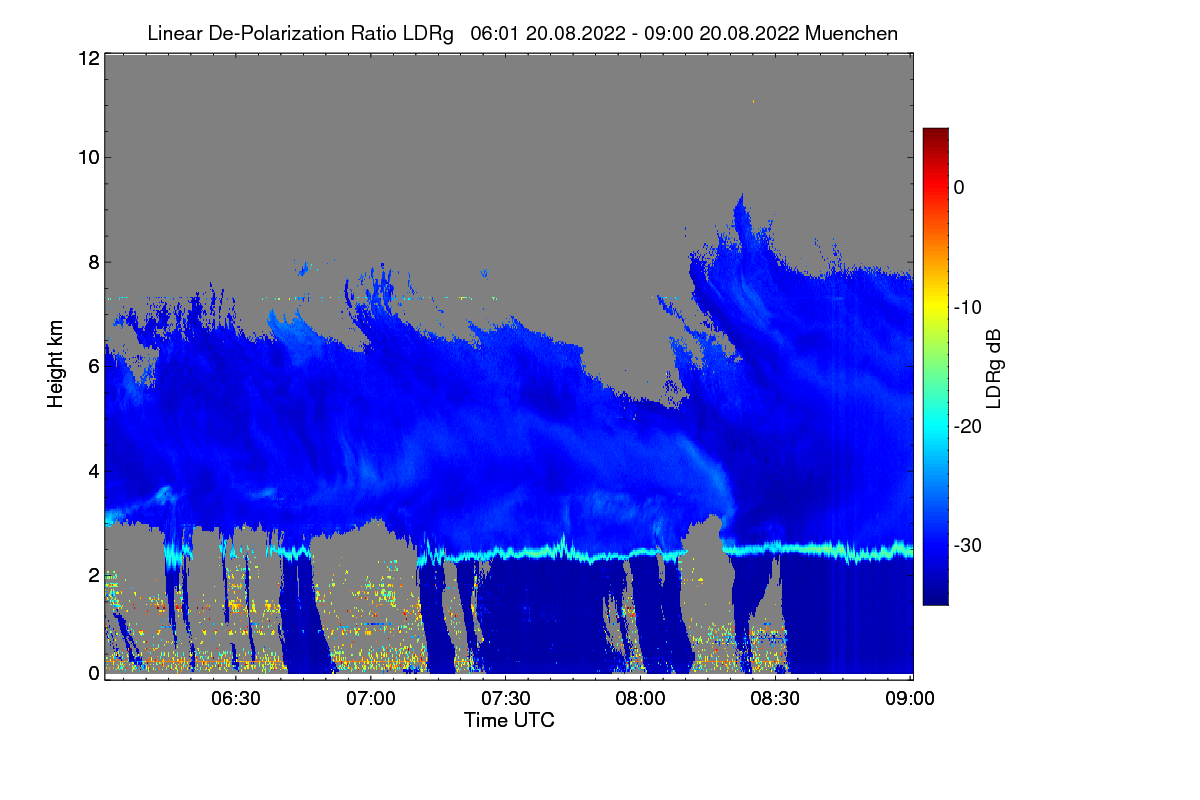
Task: Click the 'Muenchen' station name in title
Action: [x=851, y=34]
